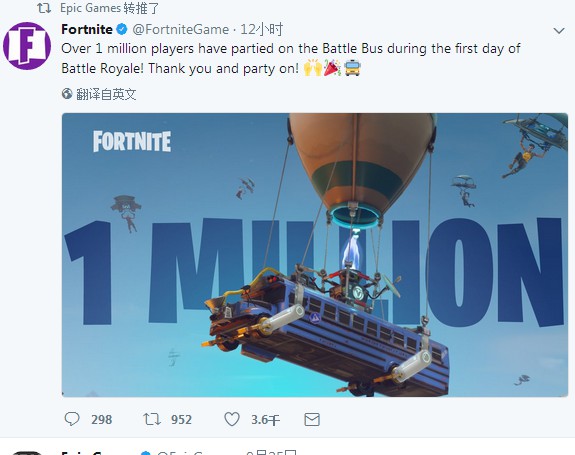Open the 12小时 timestamp of the tweet
The image size is (575, 455).
(x=261, y=29)
